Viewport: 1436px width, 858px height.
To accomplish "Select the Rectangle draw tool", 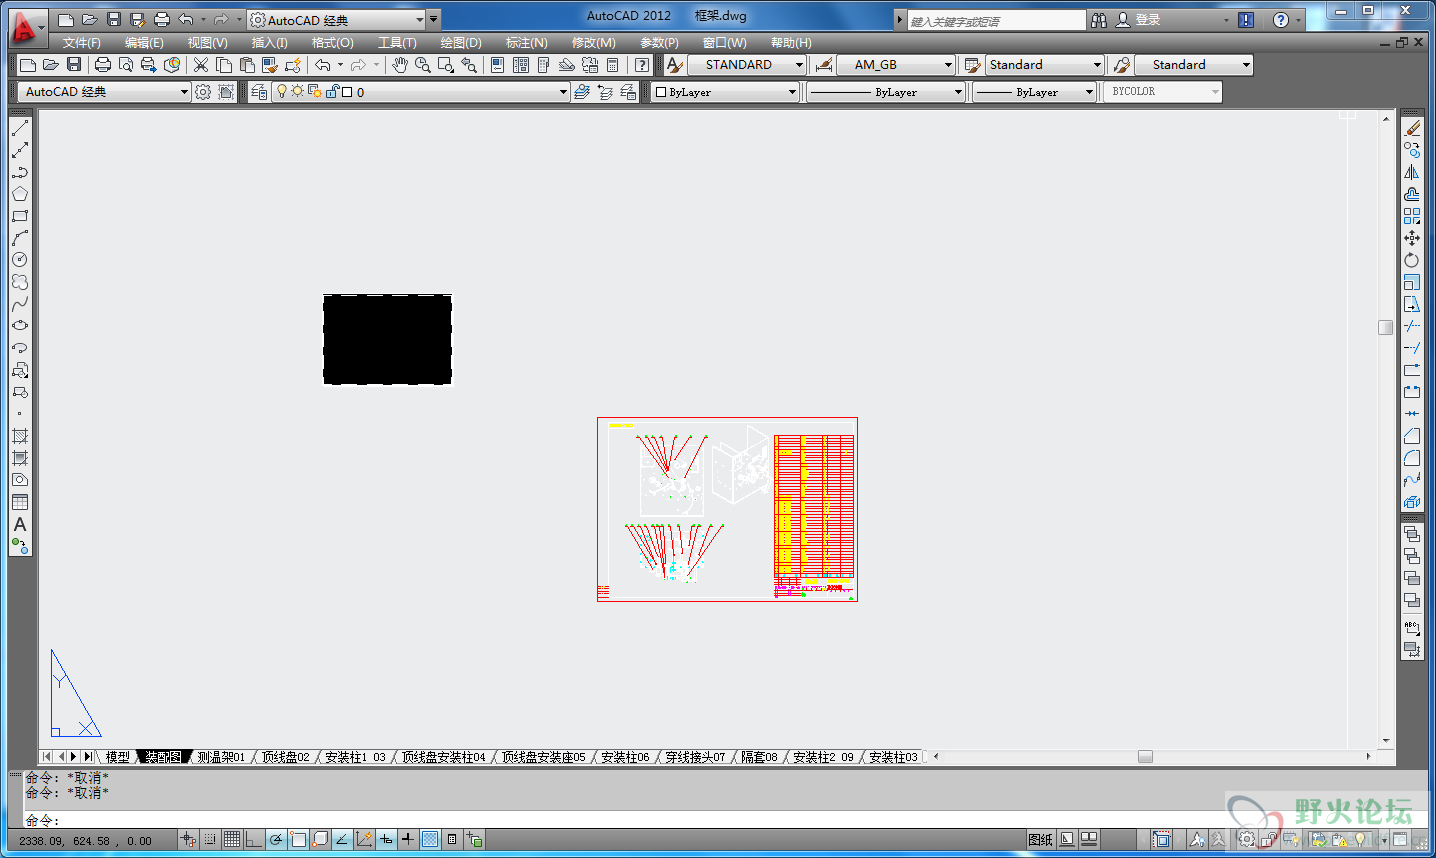I will coord(19,216).
